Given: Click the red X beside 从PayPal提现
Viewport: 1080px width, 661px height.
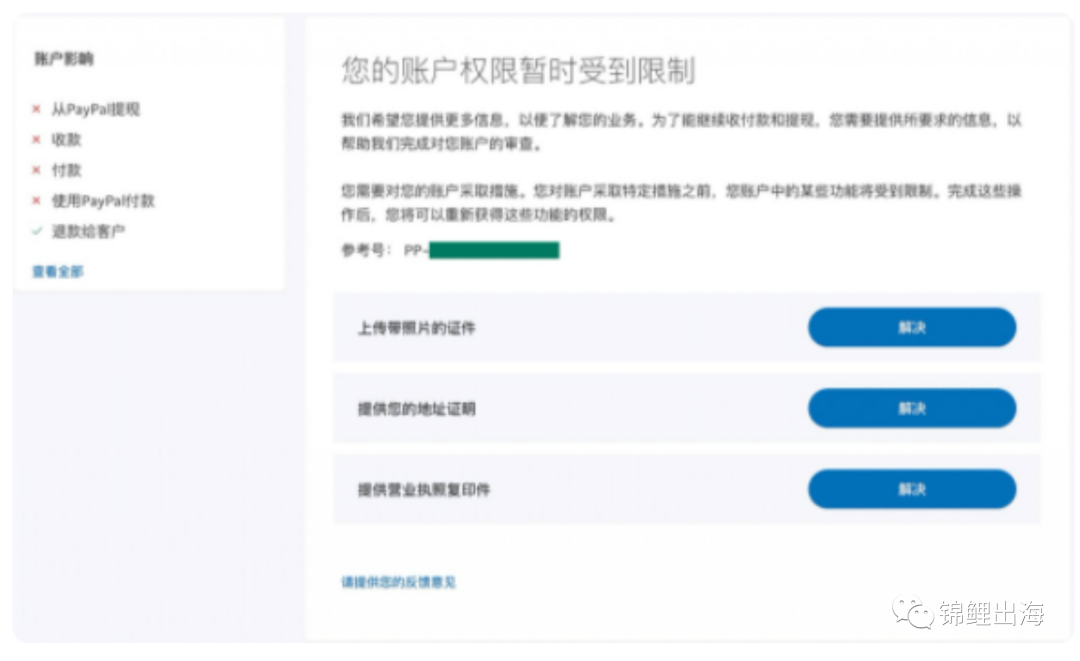Looking at the screenshot, I should click(x=37, y=109).
